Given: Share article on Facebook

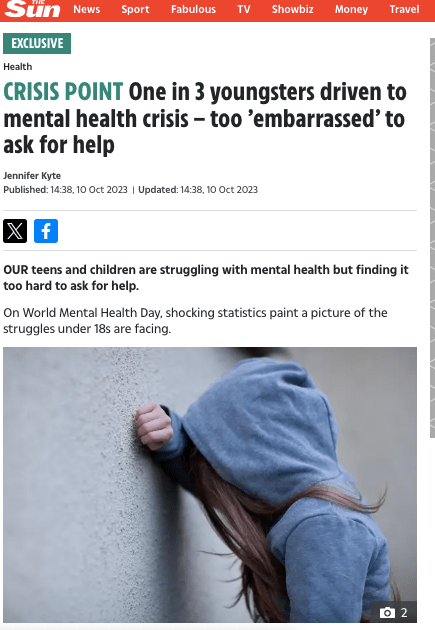Looking at the screenshot, I should (46, 231).
